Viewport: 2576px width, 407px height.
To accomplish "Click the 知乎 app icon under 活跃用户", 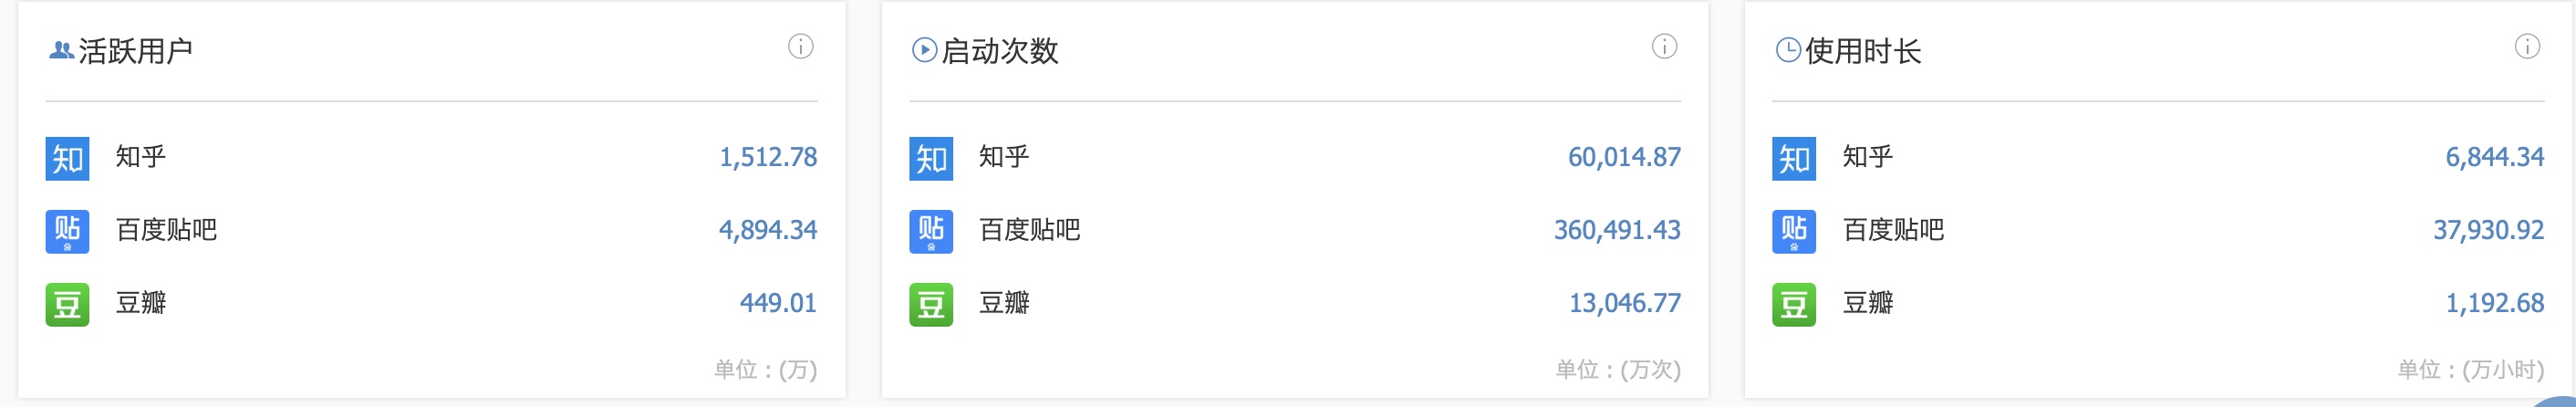I will 67,158.
